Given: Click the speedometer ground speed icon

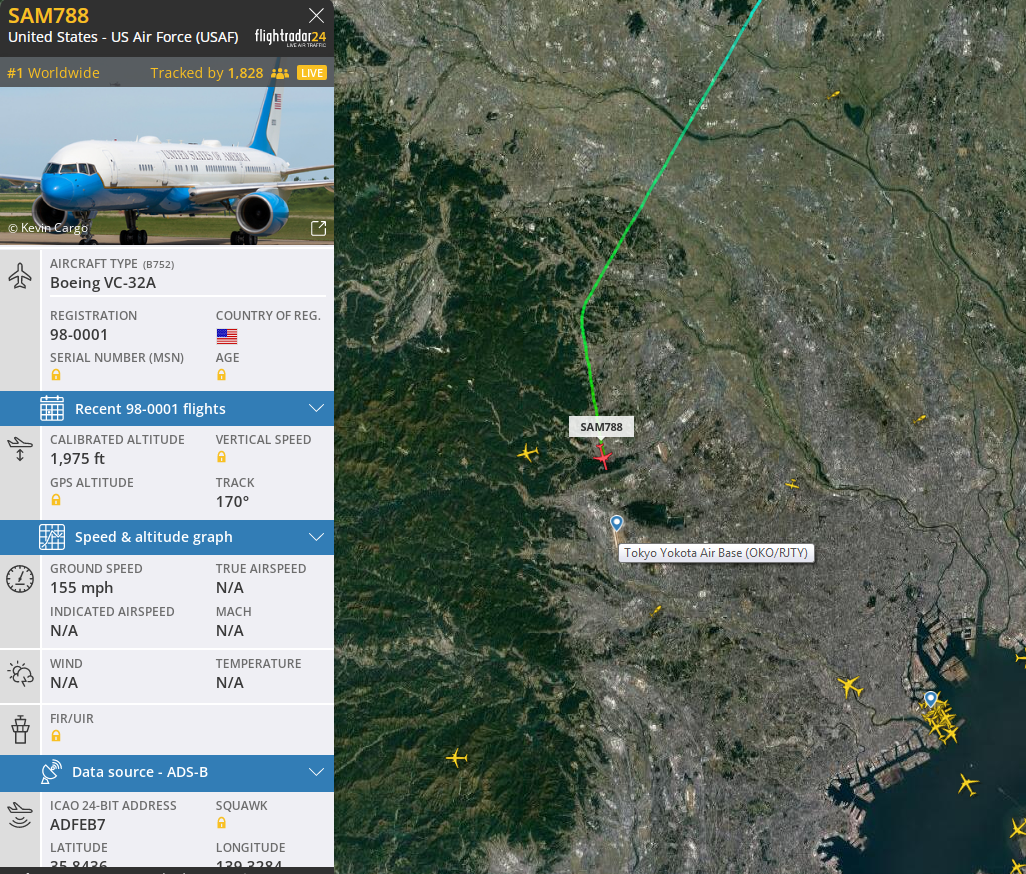Looking at the screenshot, I should pos(20,579).
